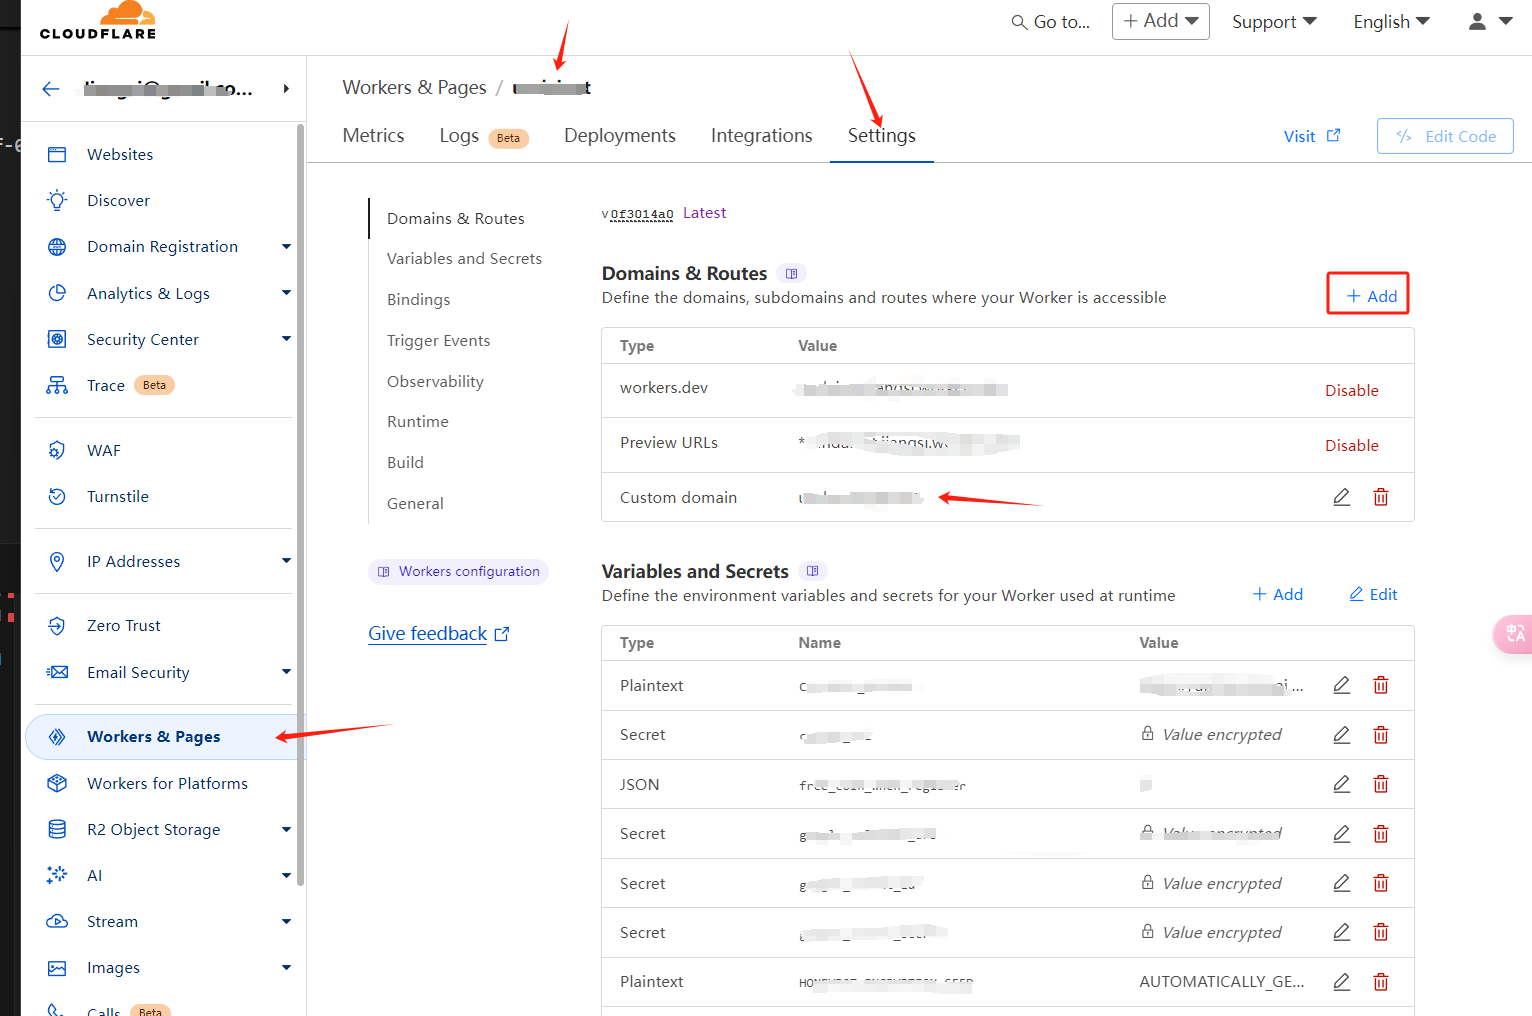Open the Deployments tab
Screen dimensions: 1532x1016
click(x=620, y=135)
